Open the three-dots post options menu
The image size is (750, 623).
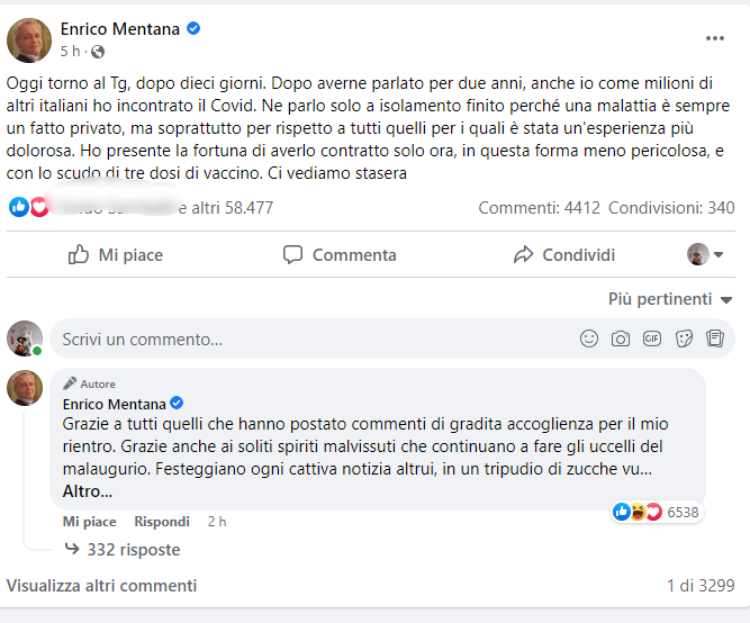pos(714,38)
